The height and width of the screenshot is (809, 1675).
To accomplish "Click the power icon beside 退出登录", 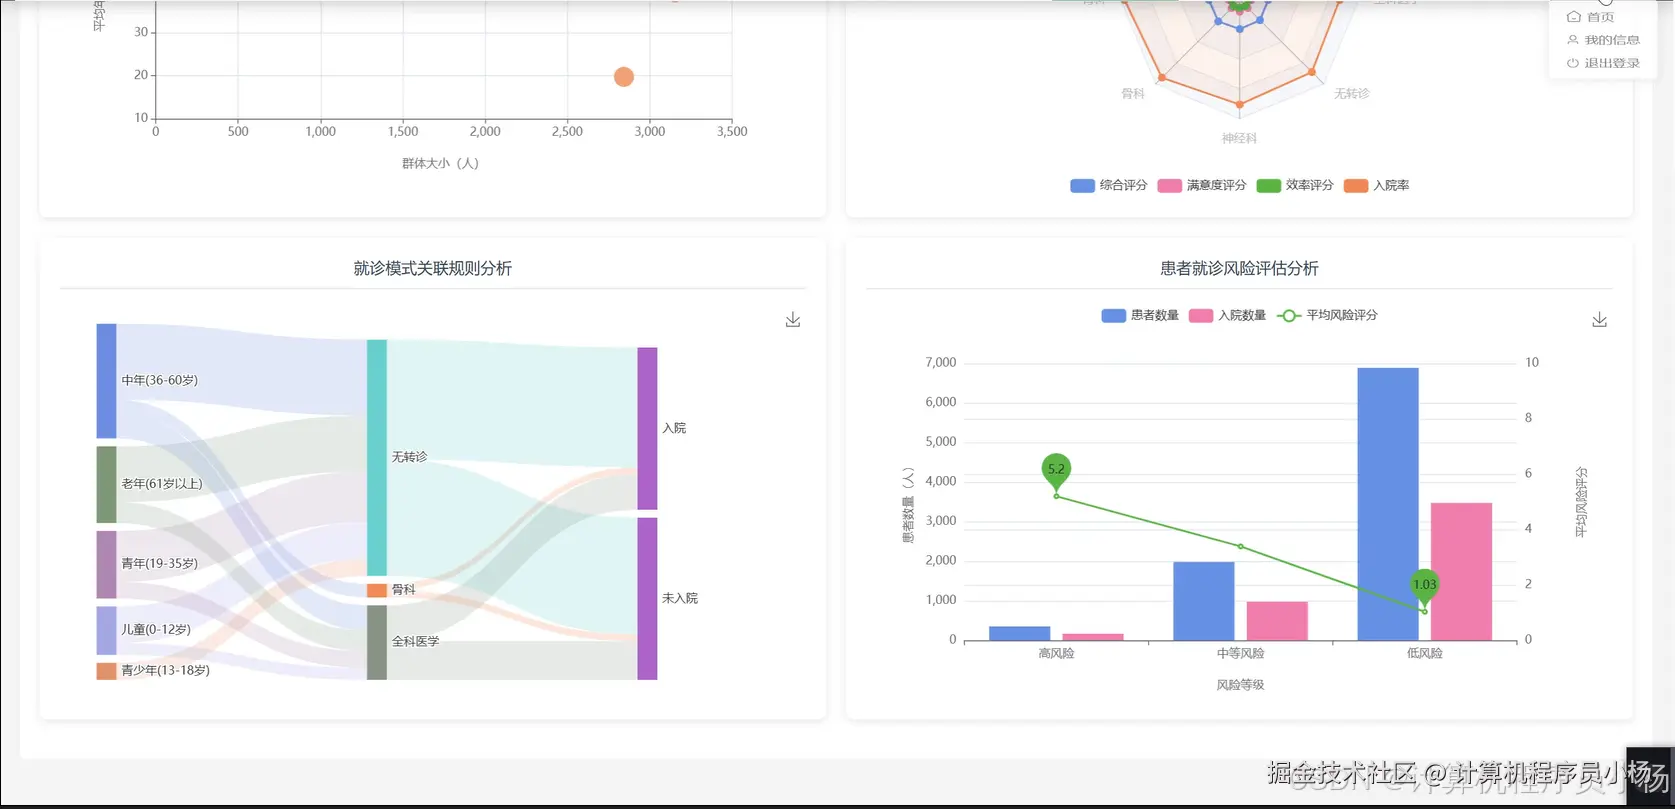I will coord(1573,63).
